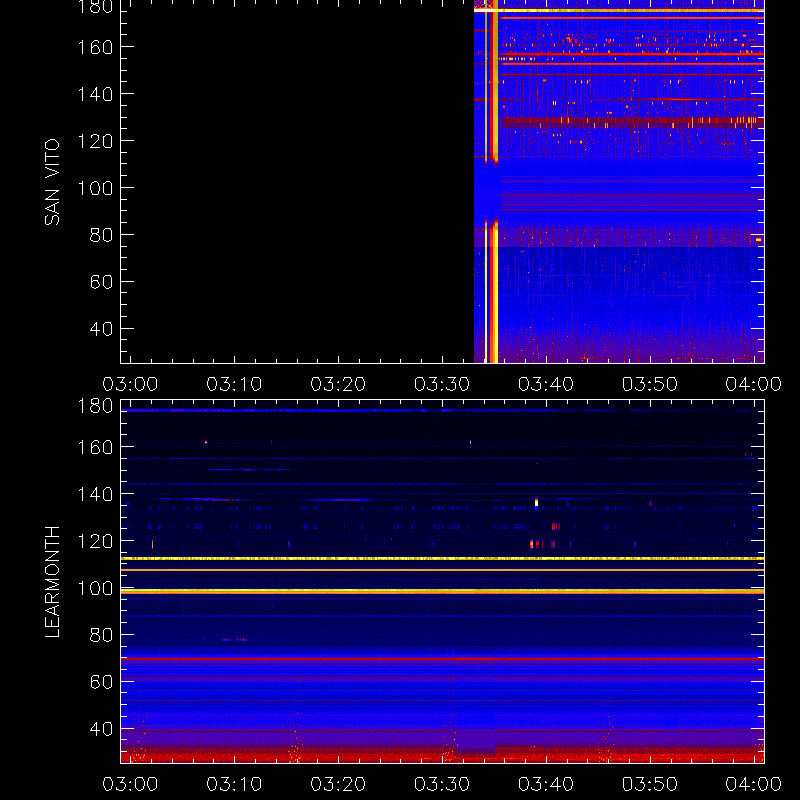Pick the 03:50 time label below San Vito plot
This screenshot has width=800, height=800.
pos(650,384)
